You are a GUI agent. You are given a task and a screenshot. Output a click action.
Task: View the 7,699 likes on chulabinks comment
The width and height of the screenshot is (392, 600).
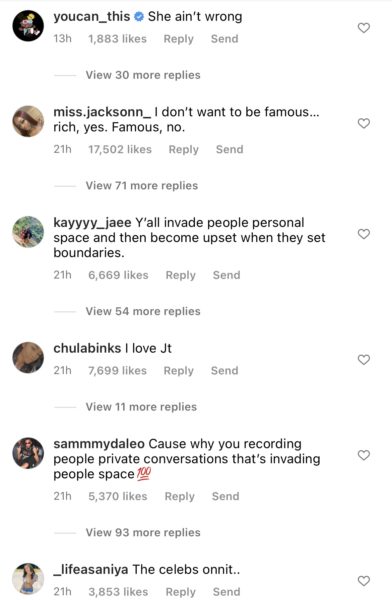(117, 370)
